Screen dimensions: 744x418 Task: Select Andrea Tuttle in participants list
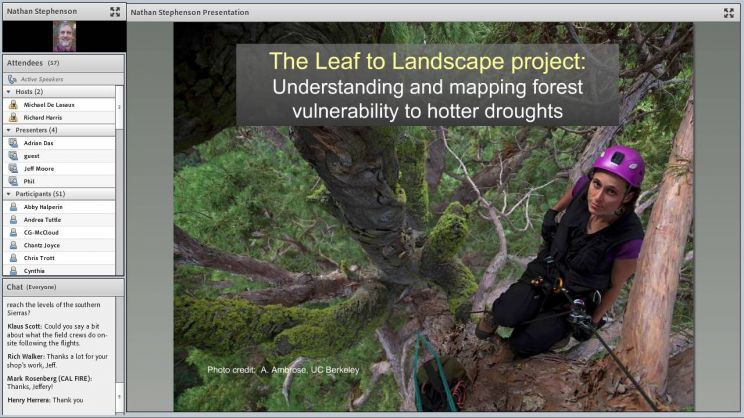[x=59, y=220]
